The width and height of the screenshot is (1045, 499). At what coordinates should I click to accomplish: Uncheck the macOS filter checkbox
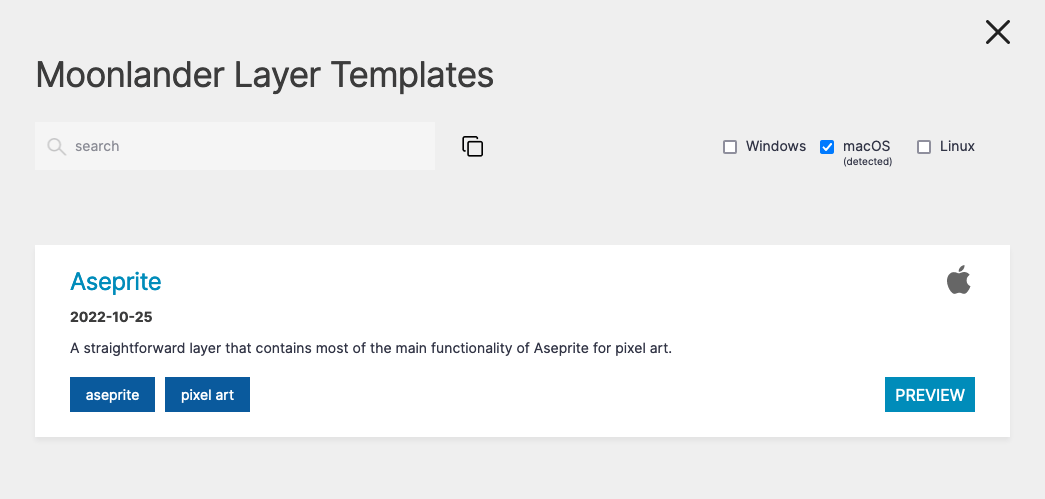tap(827, 147)
